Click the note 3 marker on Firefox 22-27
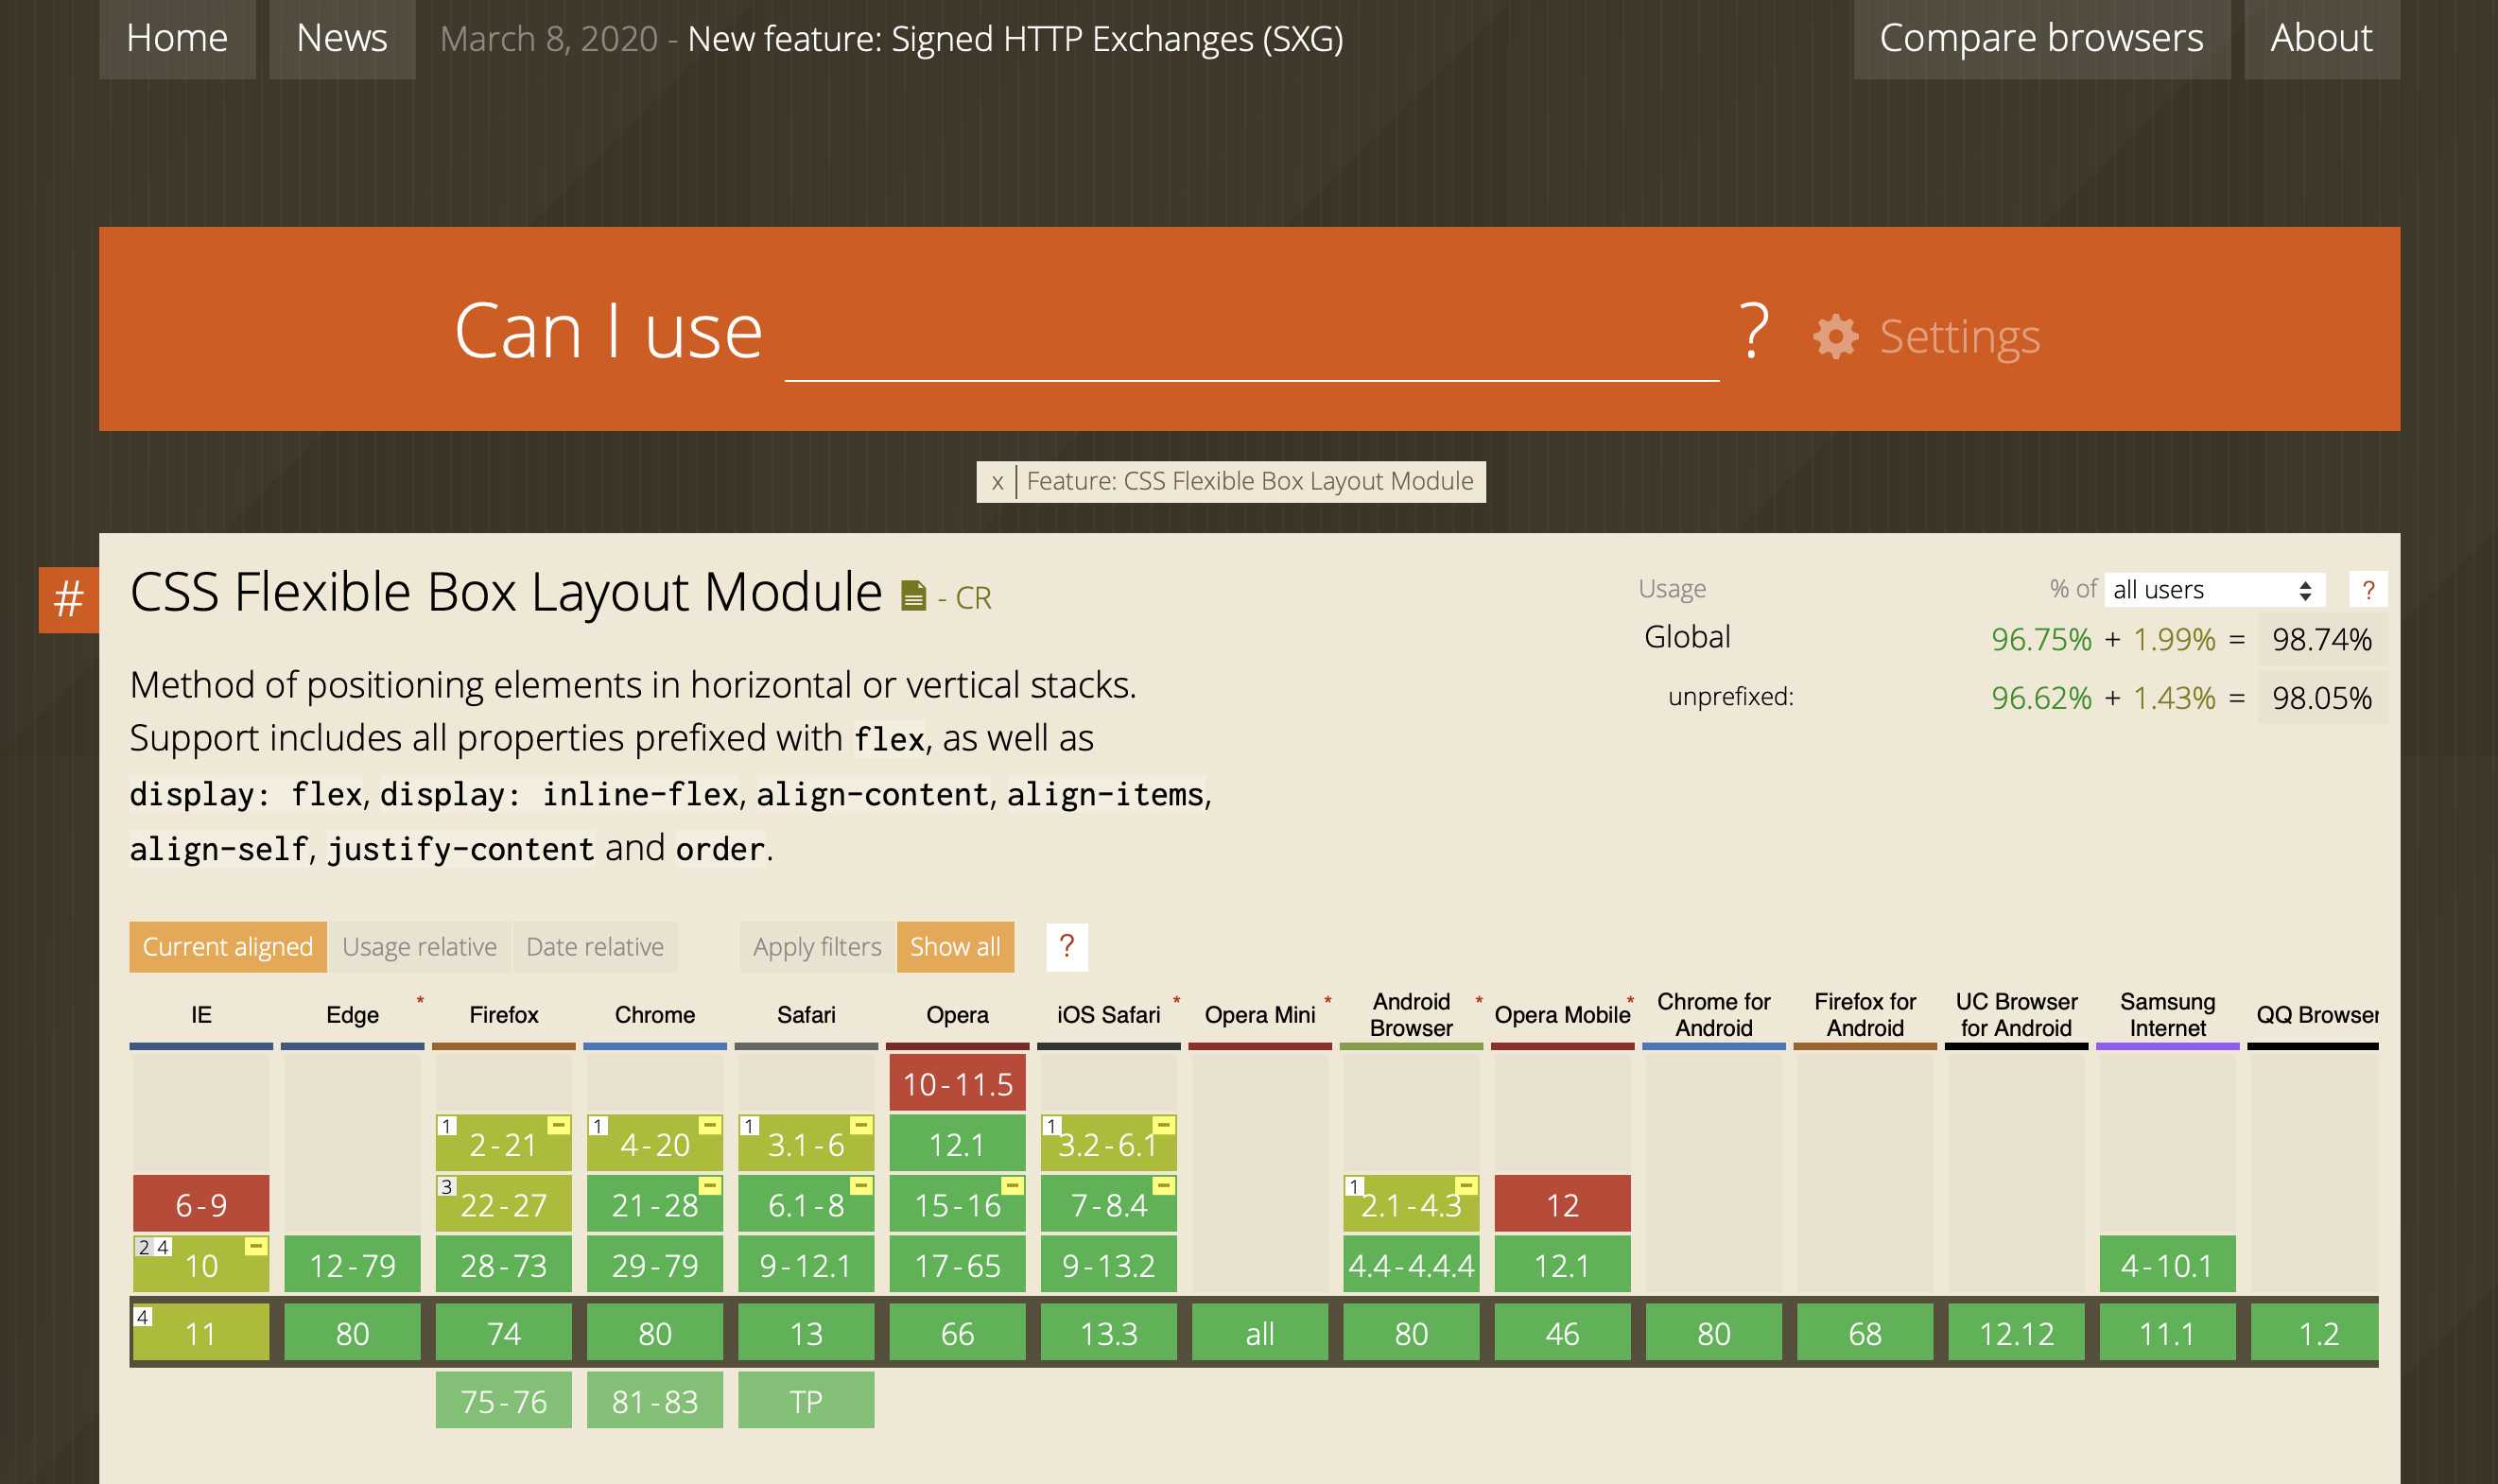This screenshot has height=1484, width=2498. (447, 1186)
